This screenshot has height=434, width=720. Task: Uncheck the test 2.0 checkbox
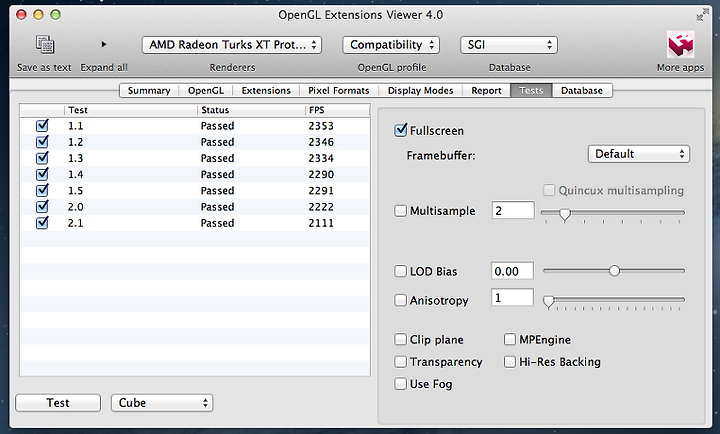pos(42,206)
